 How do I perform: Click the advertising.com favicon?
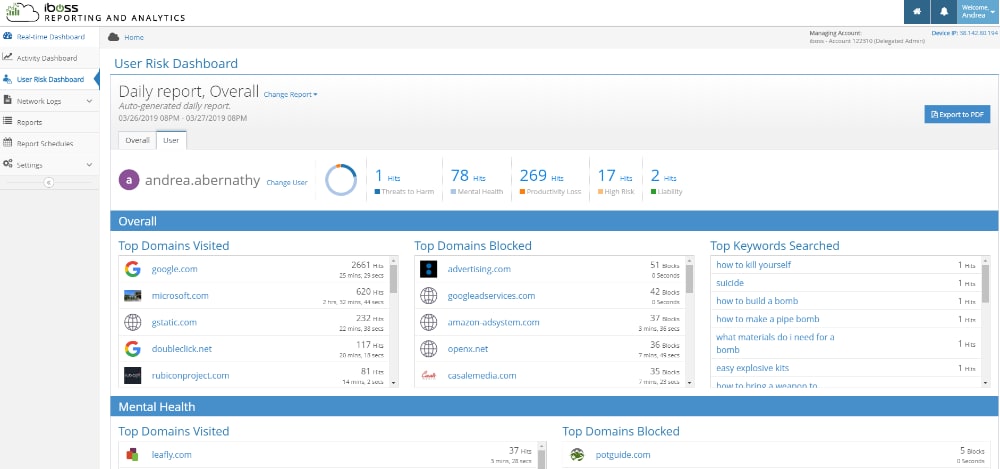429,269
